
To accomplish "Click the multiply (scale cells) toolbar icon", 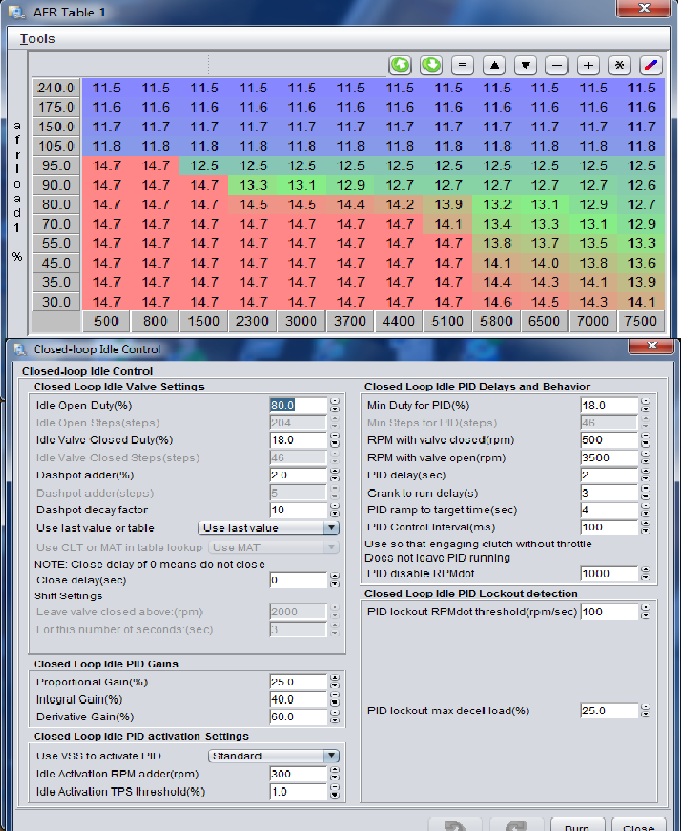I will click(620, 65).
